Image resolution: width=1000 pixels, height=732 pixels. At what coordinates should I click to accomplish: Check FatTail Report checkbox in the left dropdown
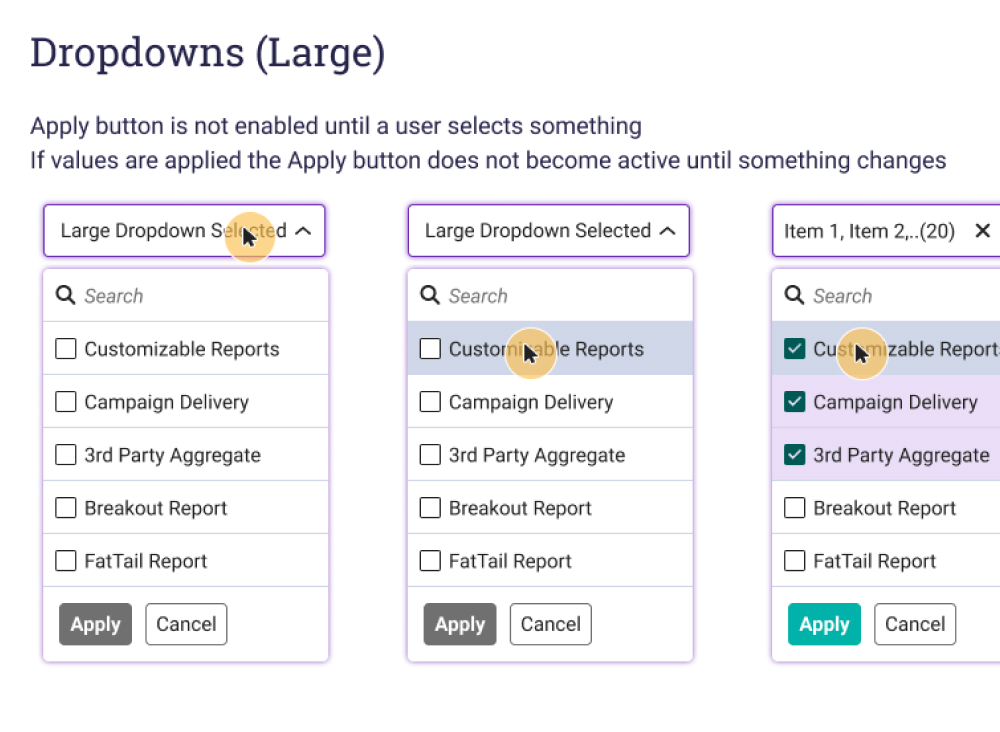point(66,561)
